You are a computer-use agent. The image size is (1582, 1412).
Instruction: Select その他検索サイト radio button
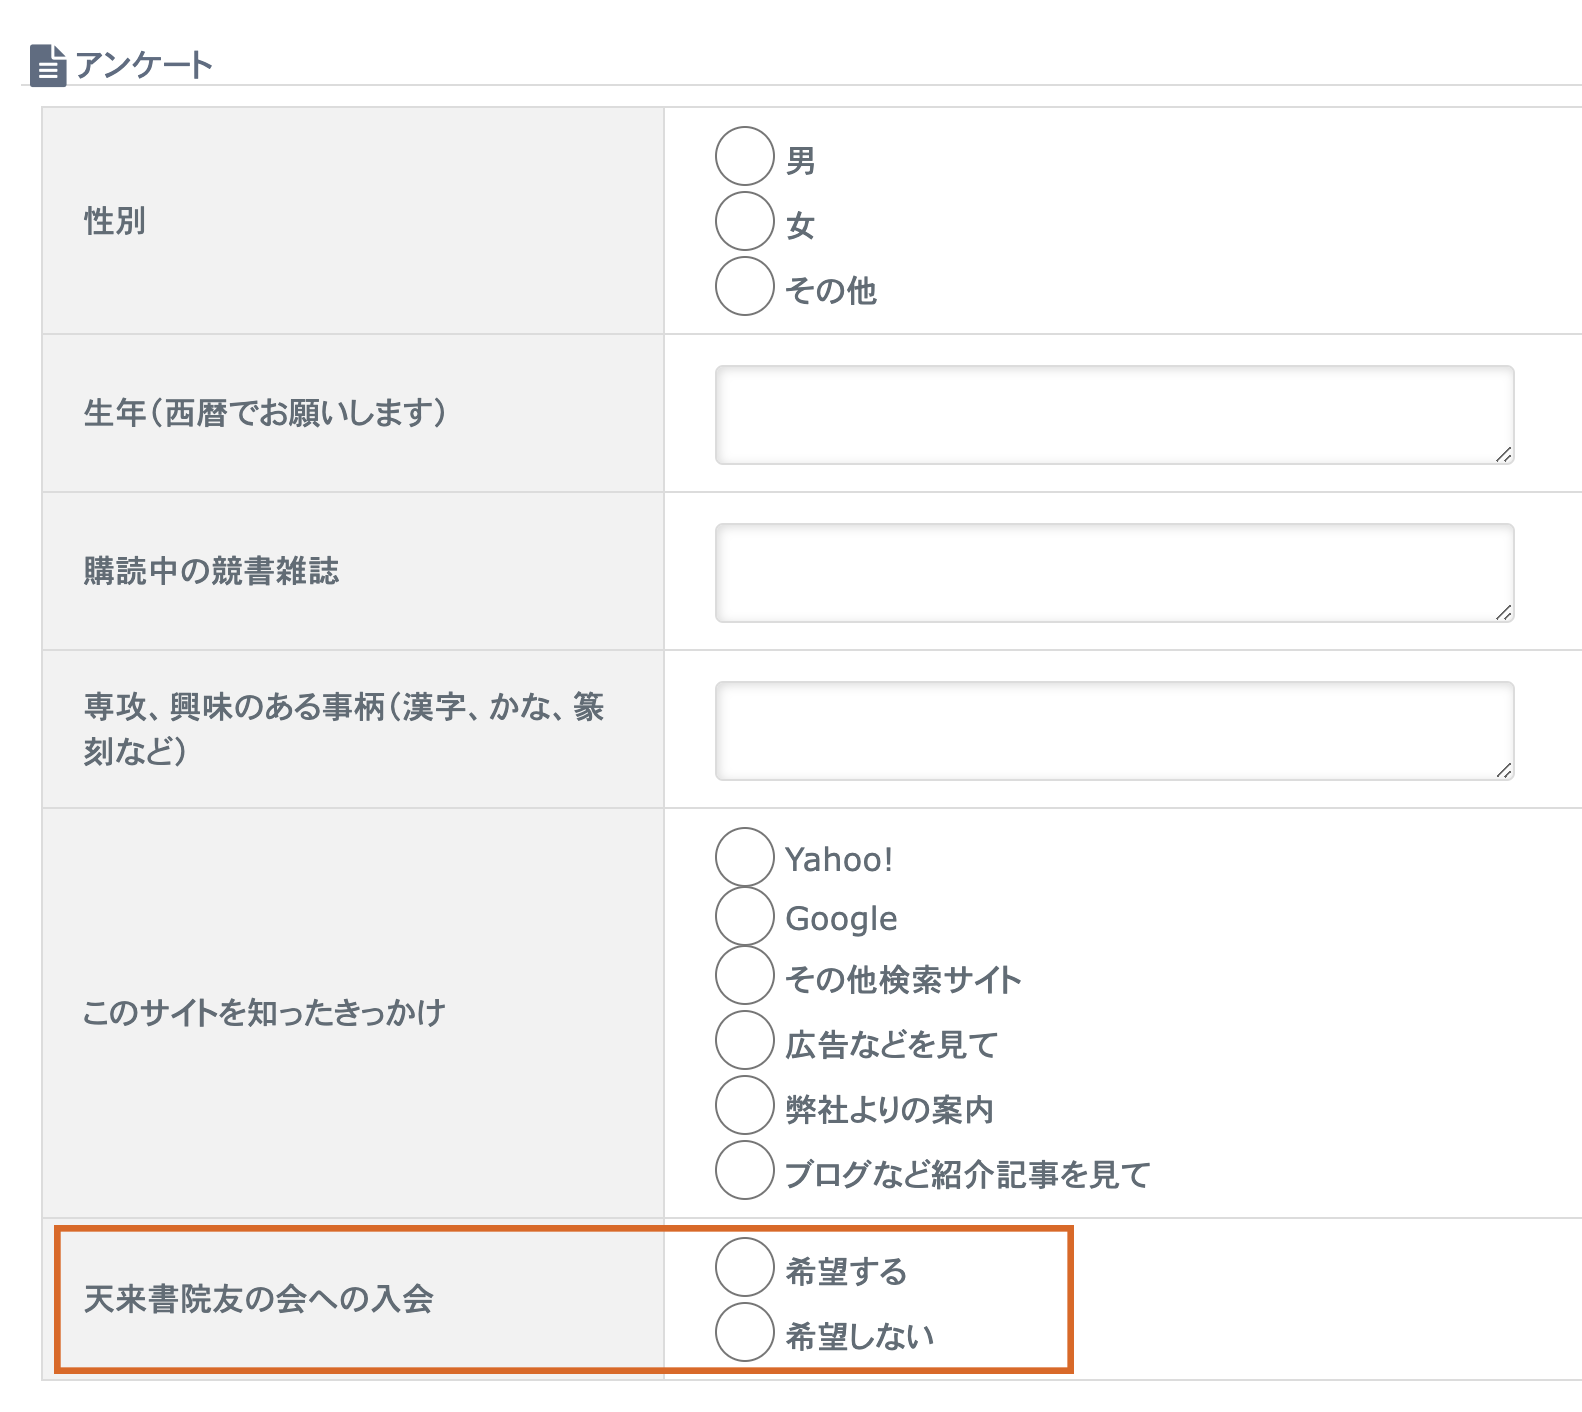745,976
